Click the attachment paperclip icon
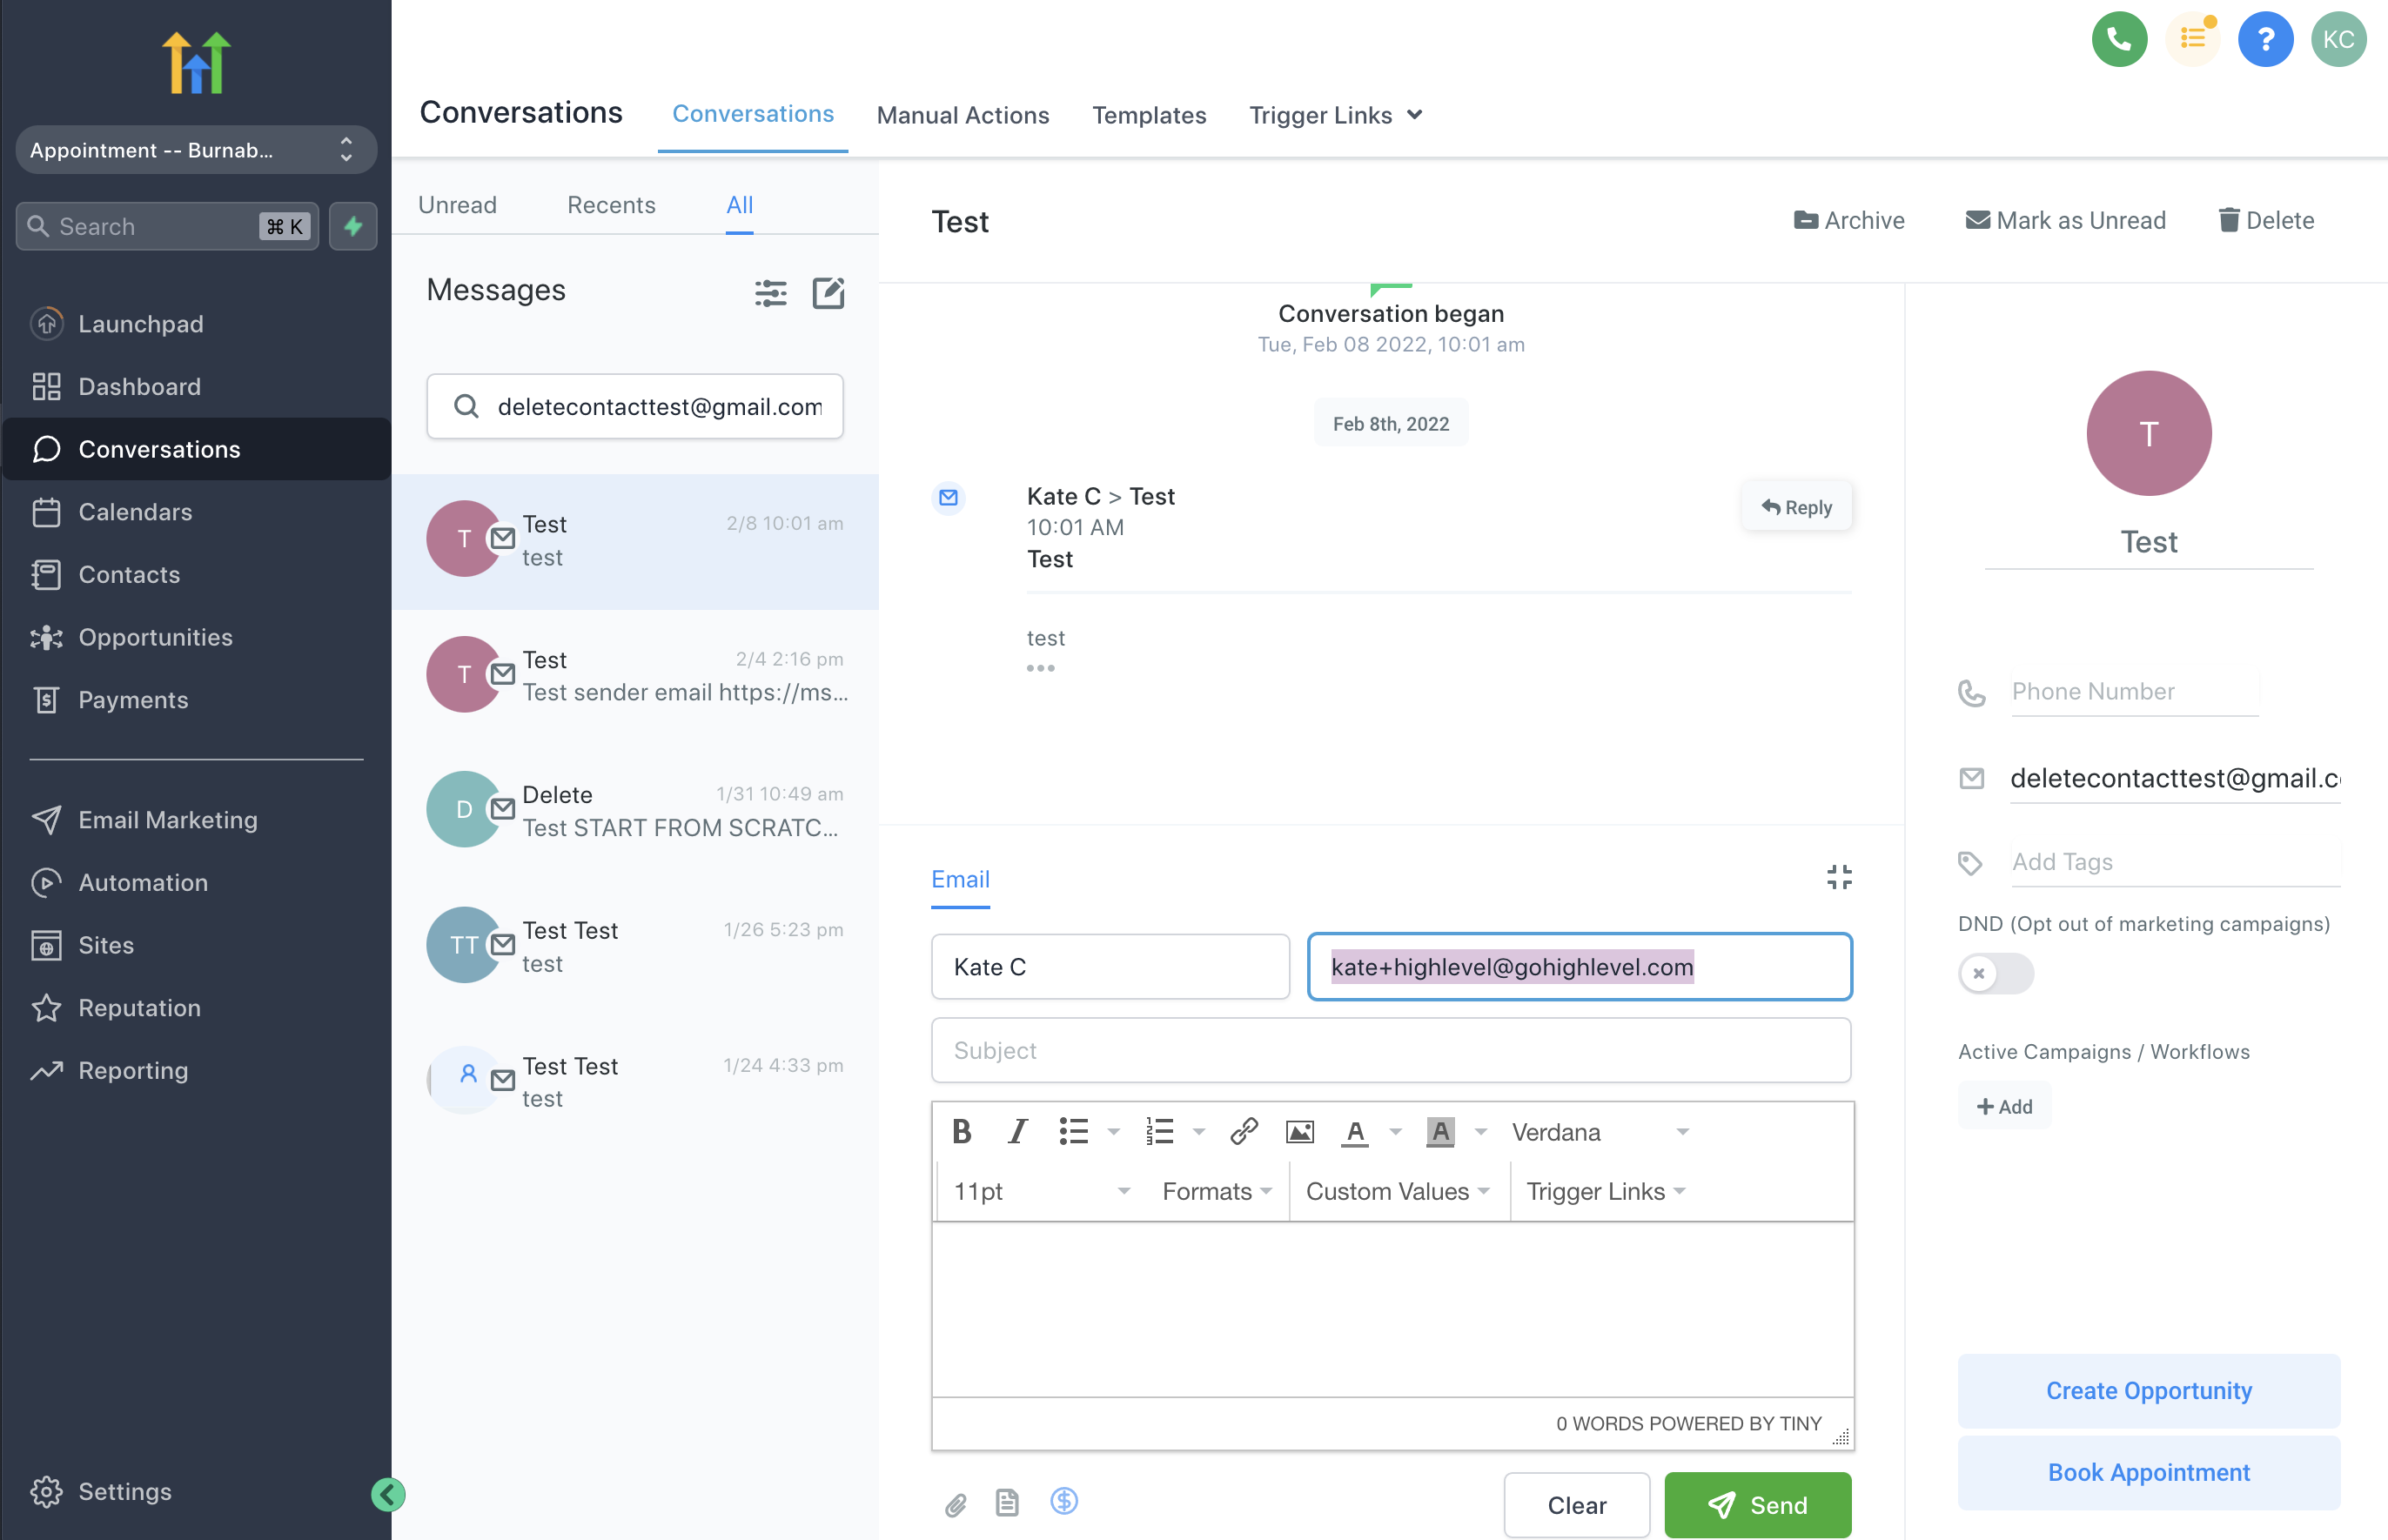The height and width of the screenshot is (1540, 2388). 955,1504
